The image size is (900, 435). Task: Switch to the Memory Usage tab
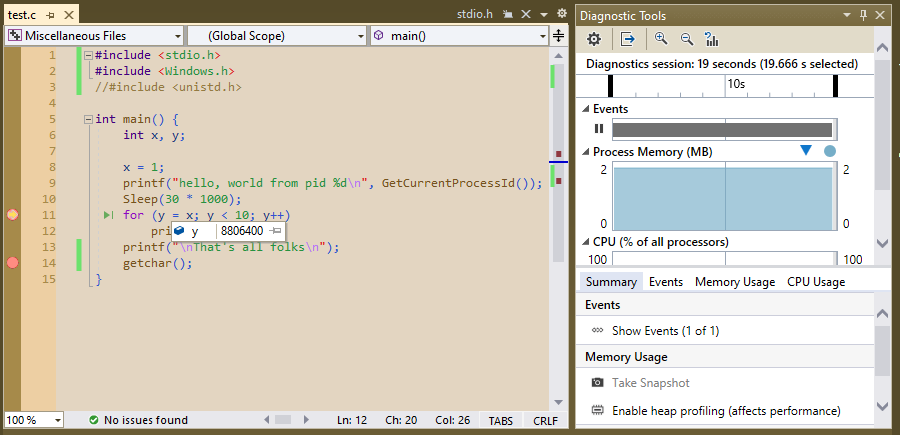click(735, 282)
